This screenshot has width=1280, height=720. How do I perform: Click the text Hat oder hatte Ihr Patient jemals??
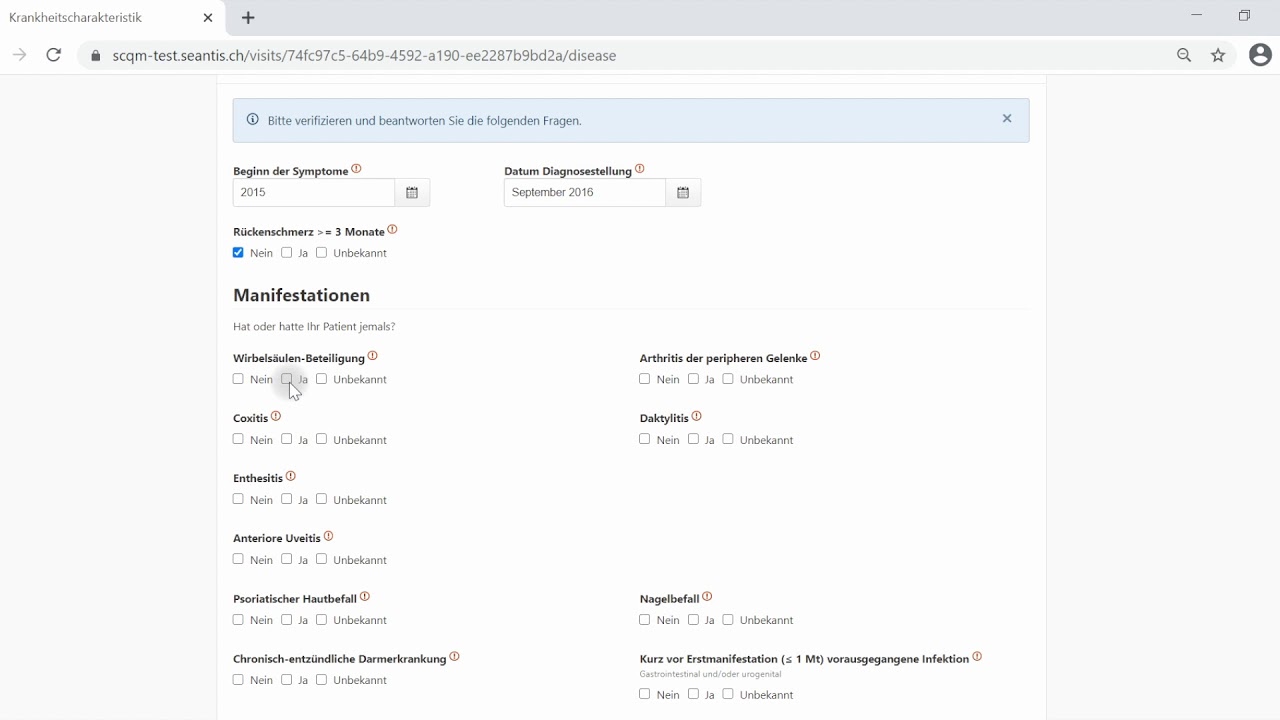click(314, 327)
